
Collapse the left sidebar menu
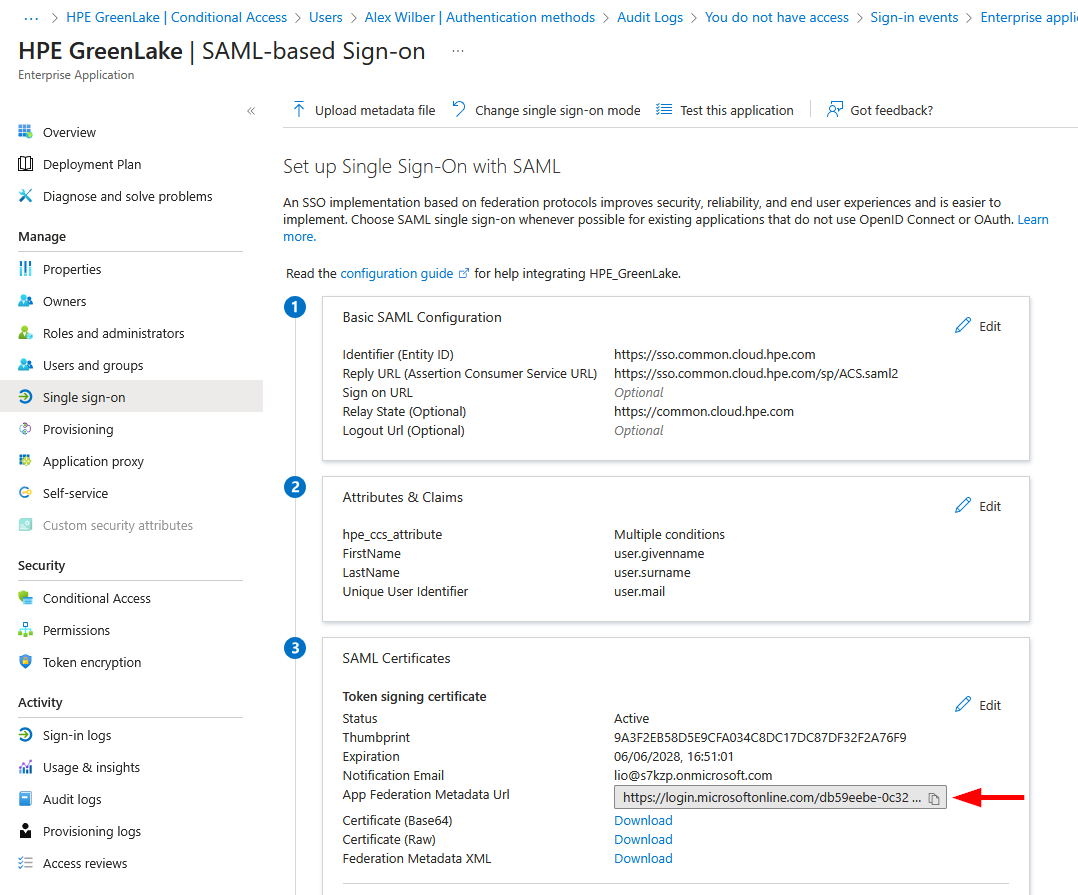point(251,111)
